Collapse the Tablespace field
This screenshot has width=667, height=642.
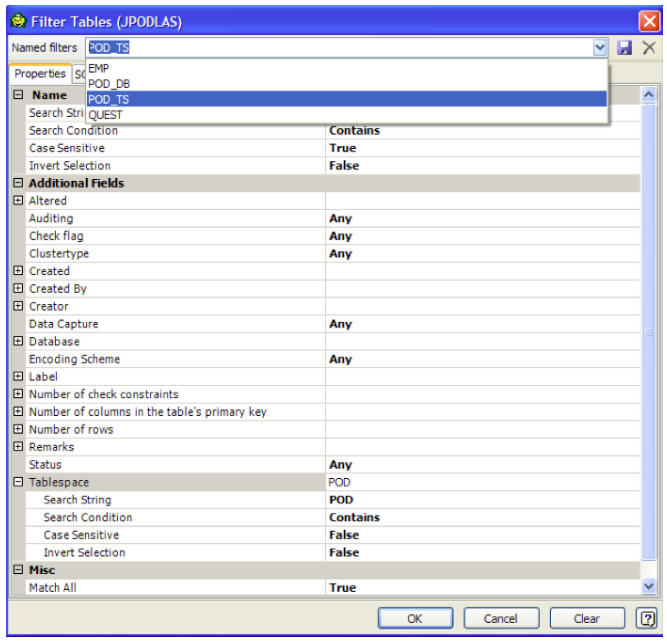point(18,482)
